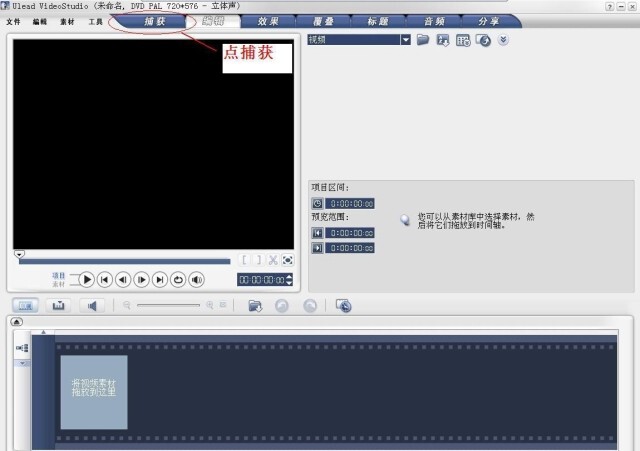The width and height of the screenshot is (640, 451).
Task: Open the 分享 (Share) step tab
Action: (489, 21)
